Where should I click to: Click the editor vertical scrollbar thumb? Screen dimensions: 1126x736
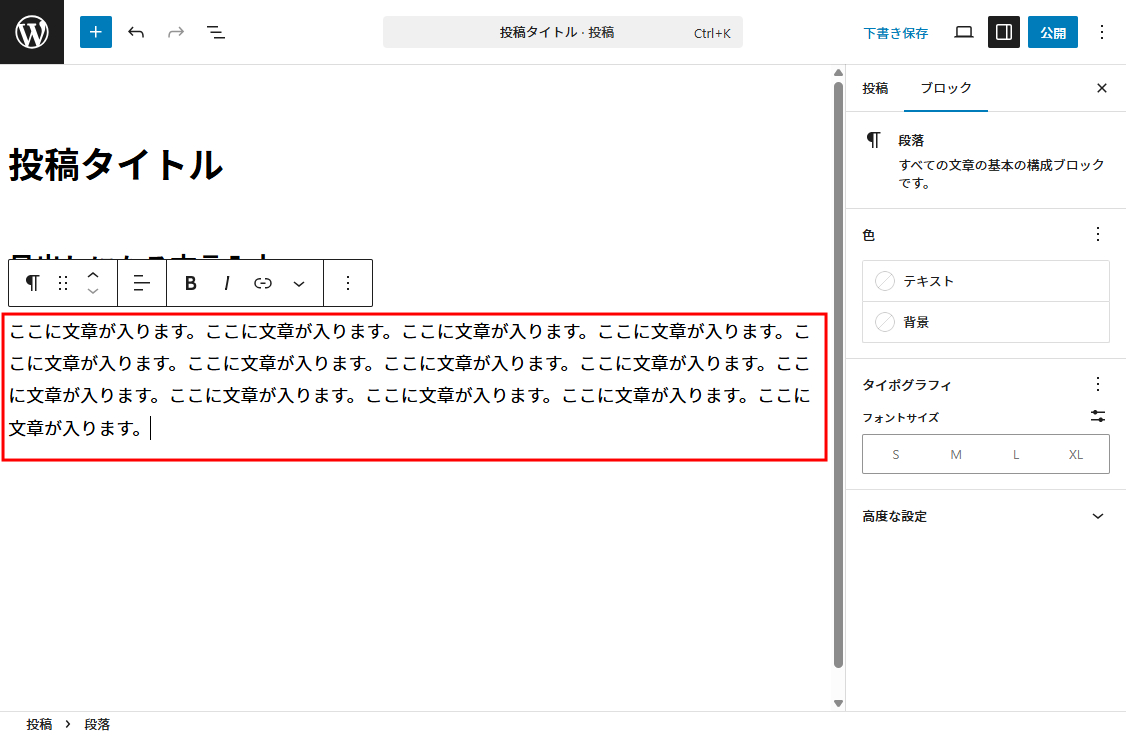[x=838, y=375]
